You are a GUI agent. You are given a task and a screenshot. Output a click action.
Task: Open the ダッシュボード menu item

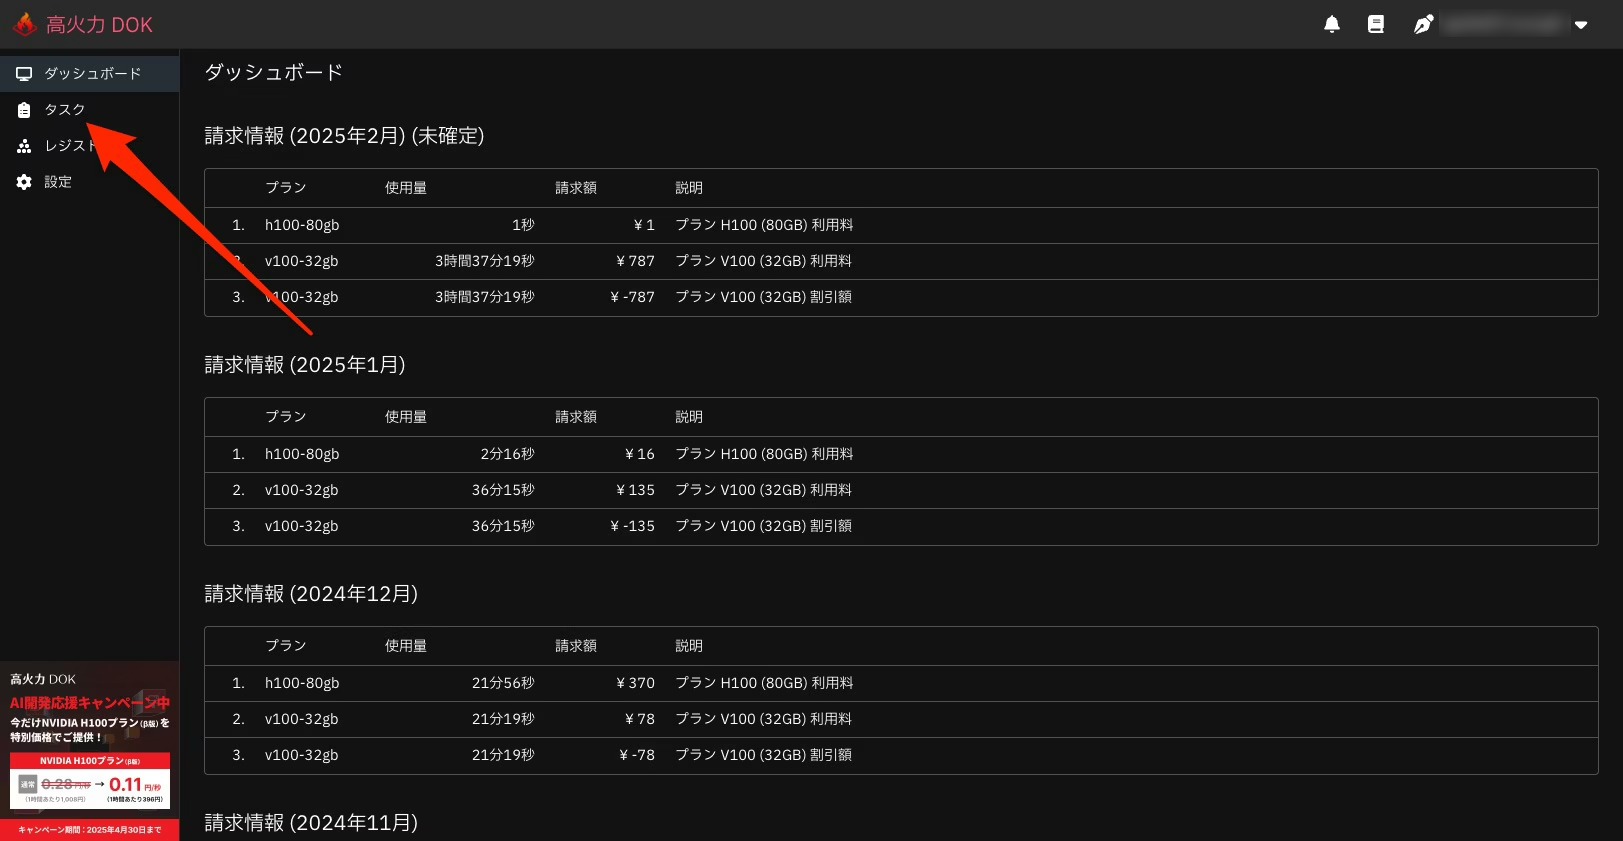click(x=92, y=74)
